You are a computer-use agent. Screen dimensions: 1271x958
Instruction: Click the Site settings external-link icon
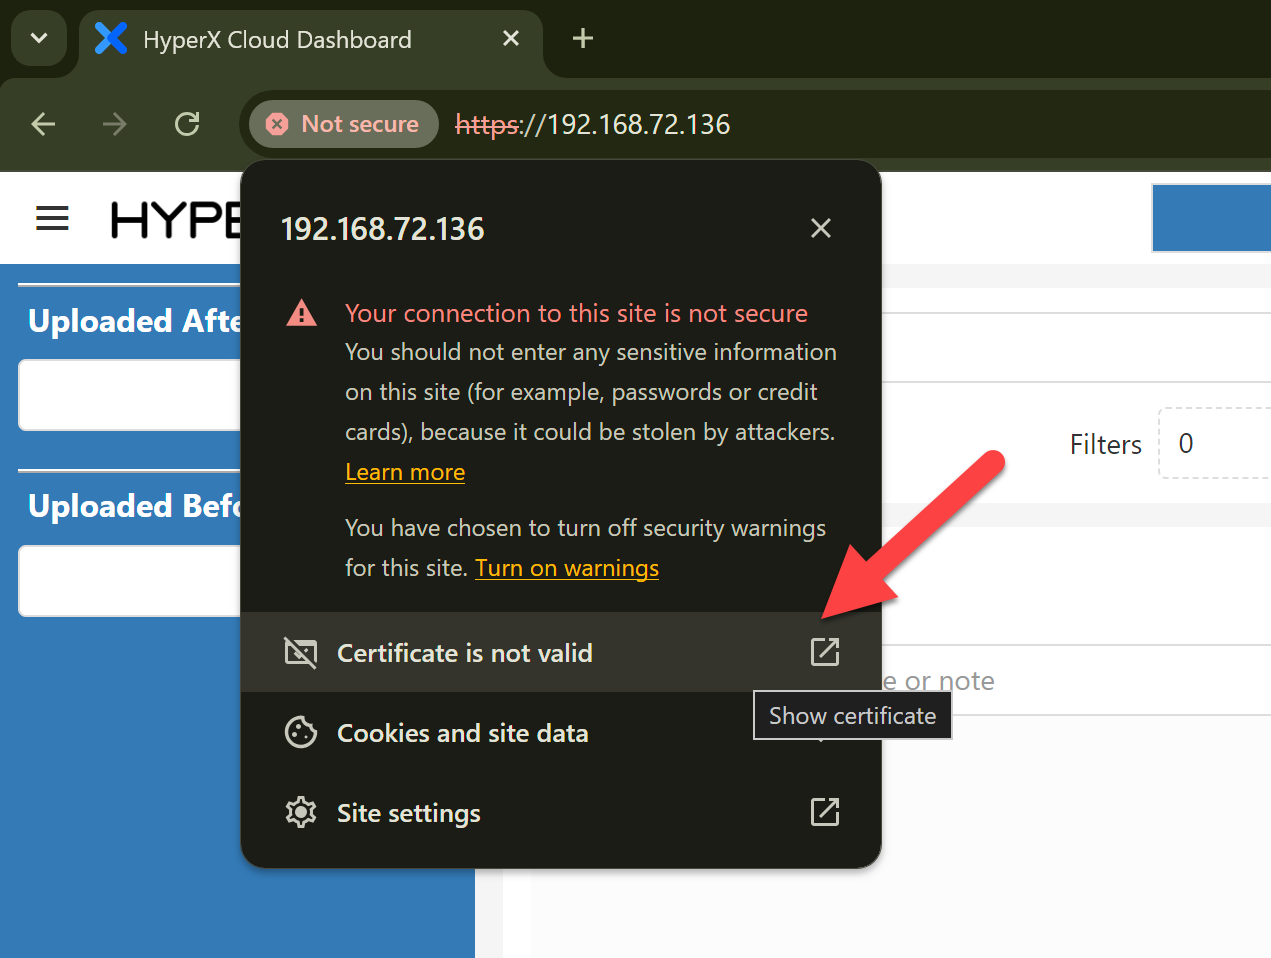825,812
